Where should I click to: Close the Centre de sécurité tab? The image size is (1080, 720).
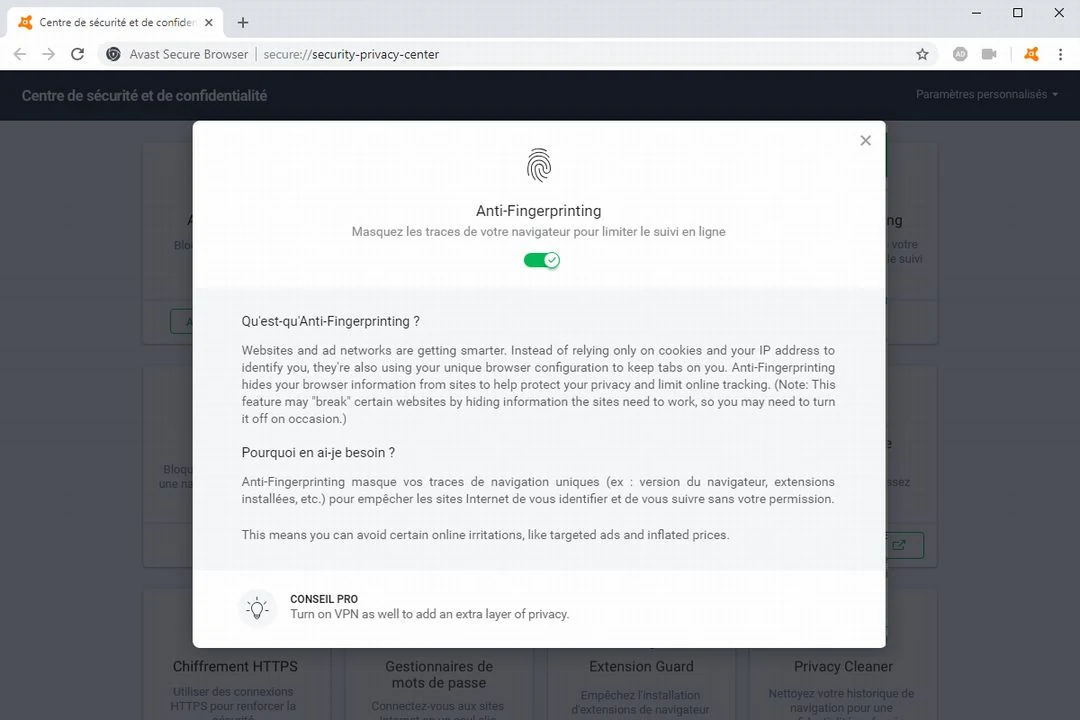point(209,23)
